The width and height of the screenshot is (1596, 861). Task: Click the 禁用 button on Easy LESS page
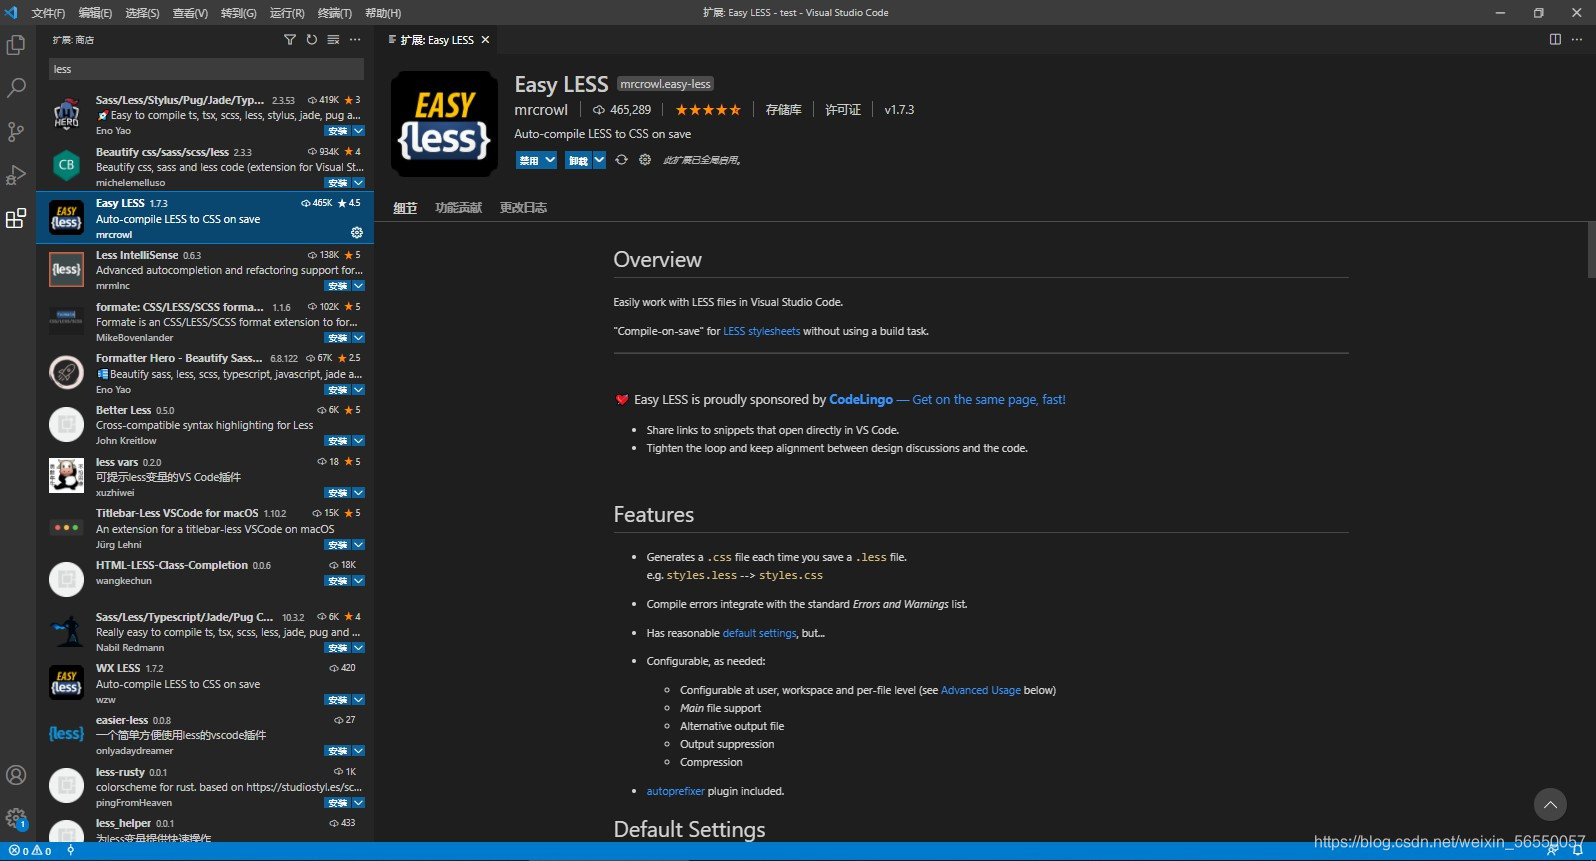pyautogui.click(x=529, y=160)
